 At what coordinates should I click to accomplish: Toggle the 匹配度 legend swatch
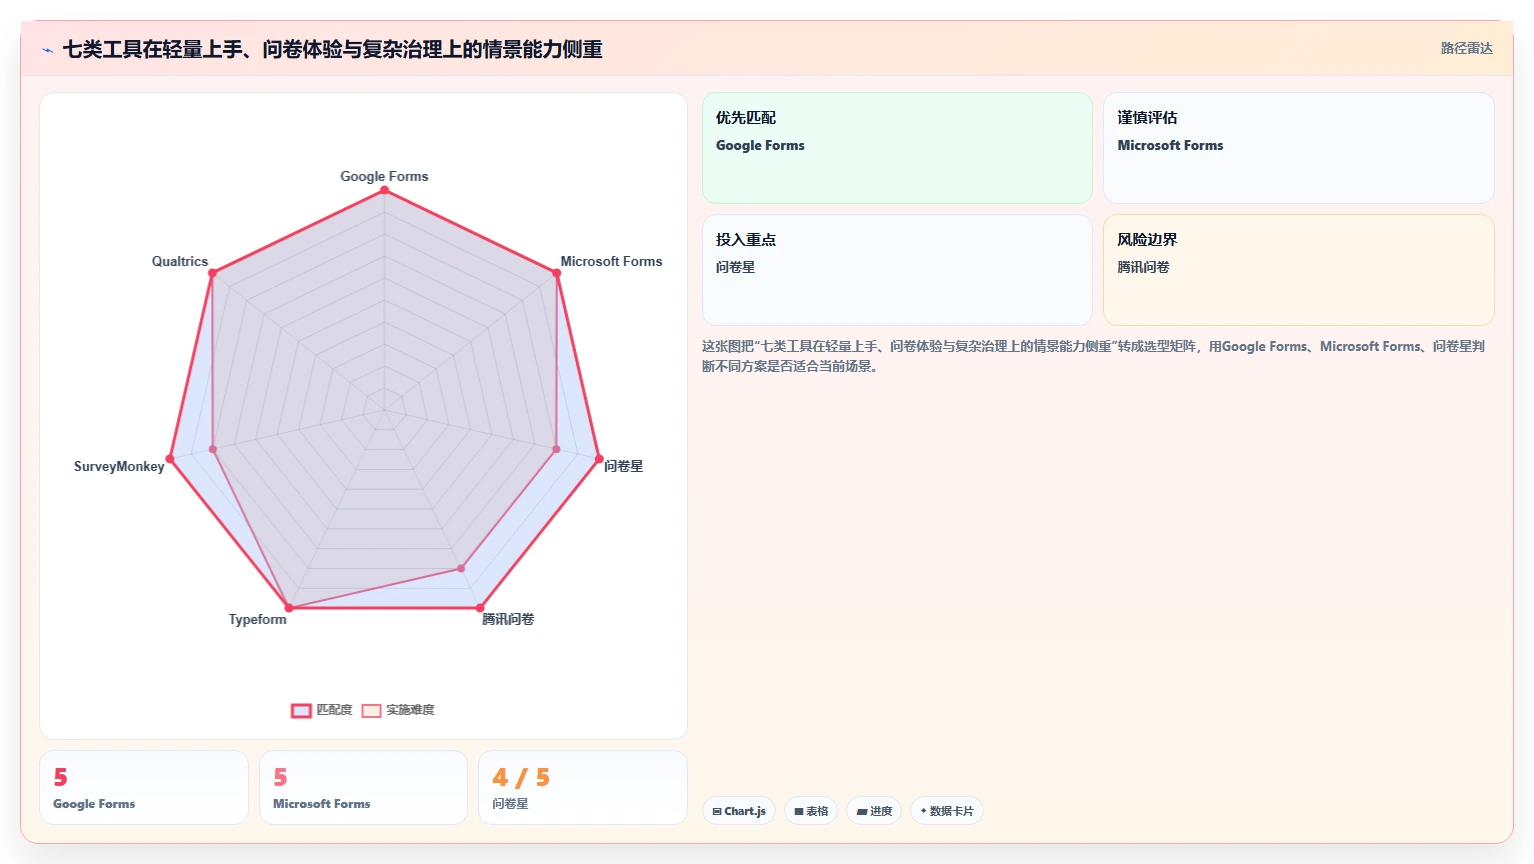(301, 711)
